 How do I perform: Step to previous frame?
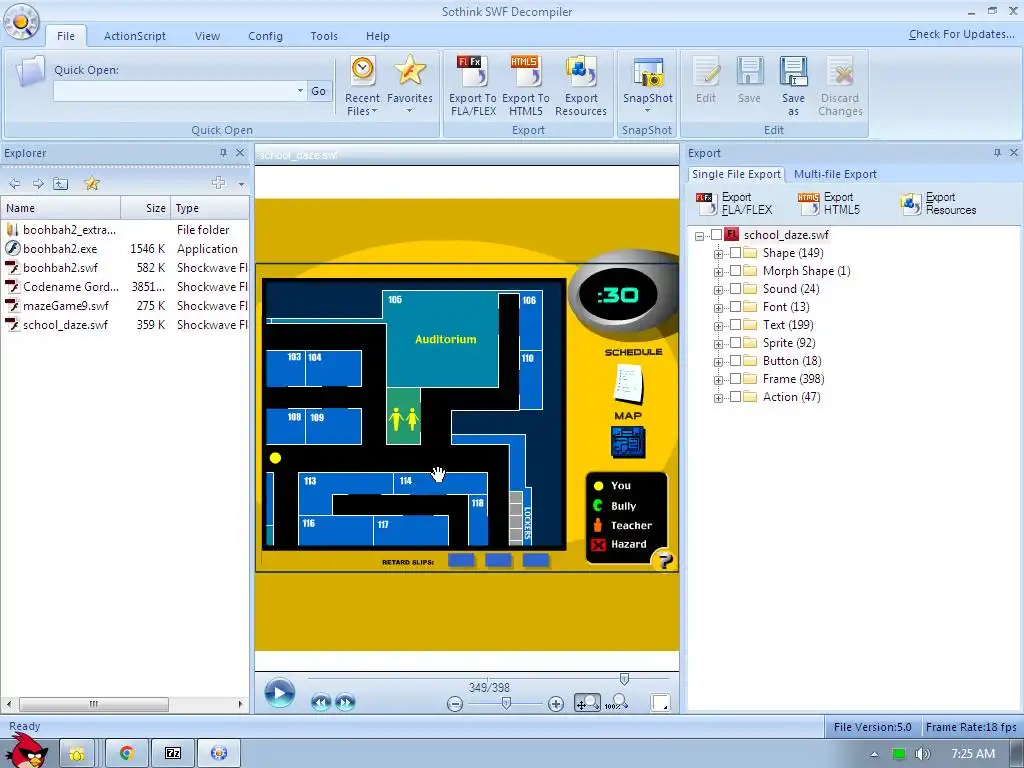(321, 702)
